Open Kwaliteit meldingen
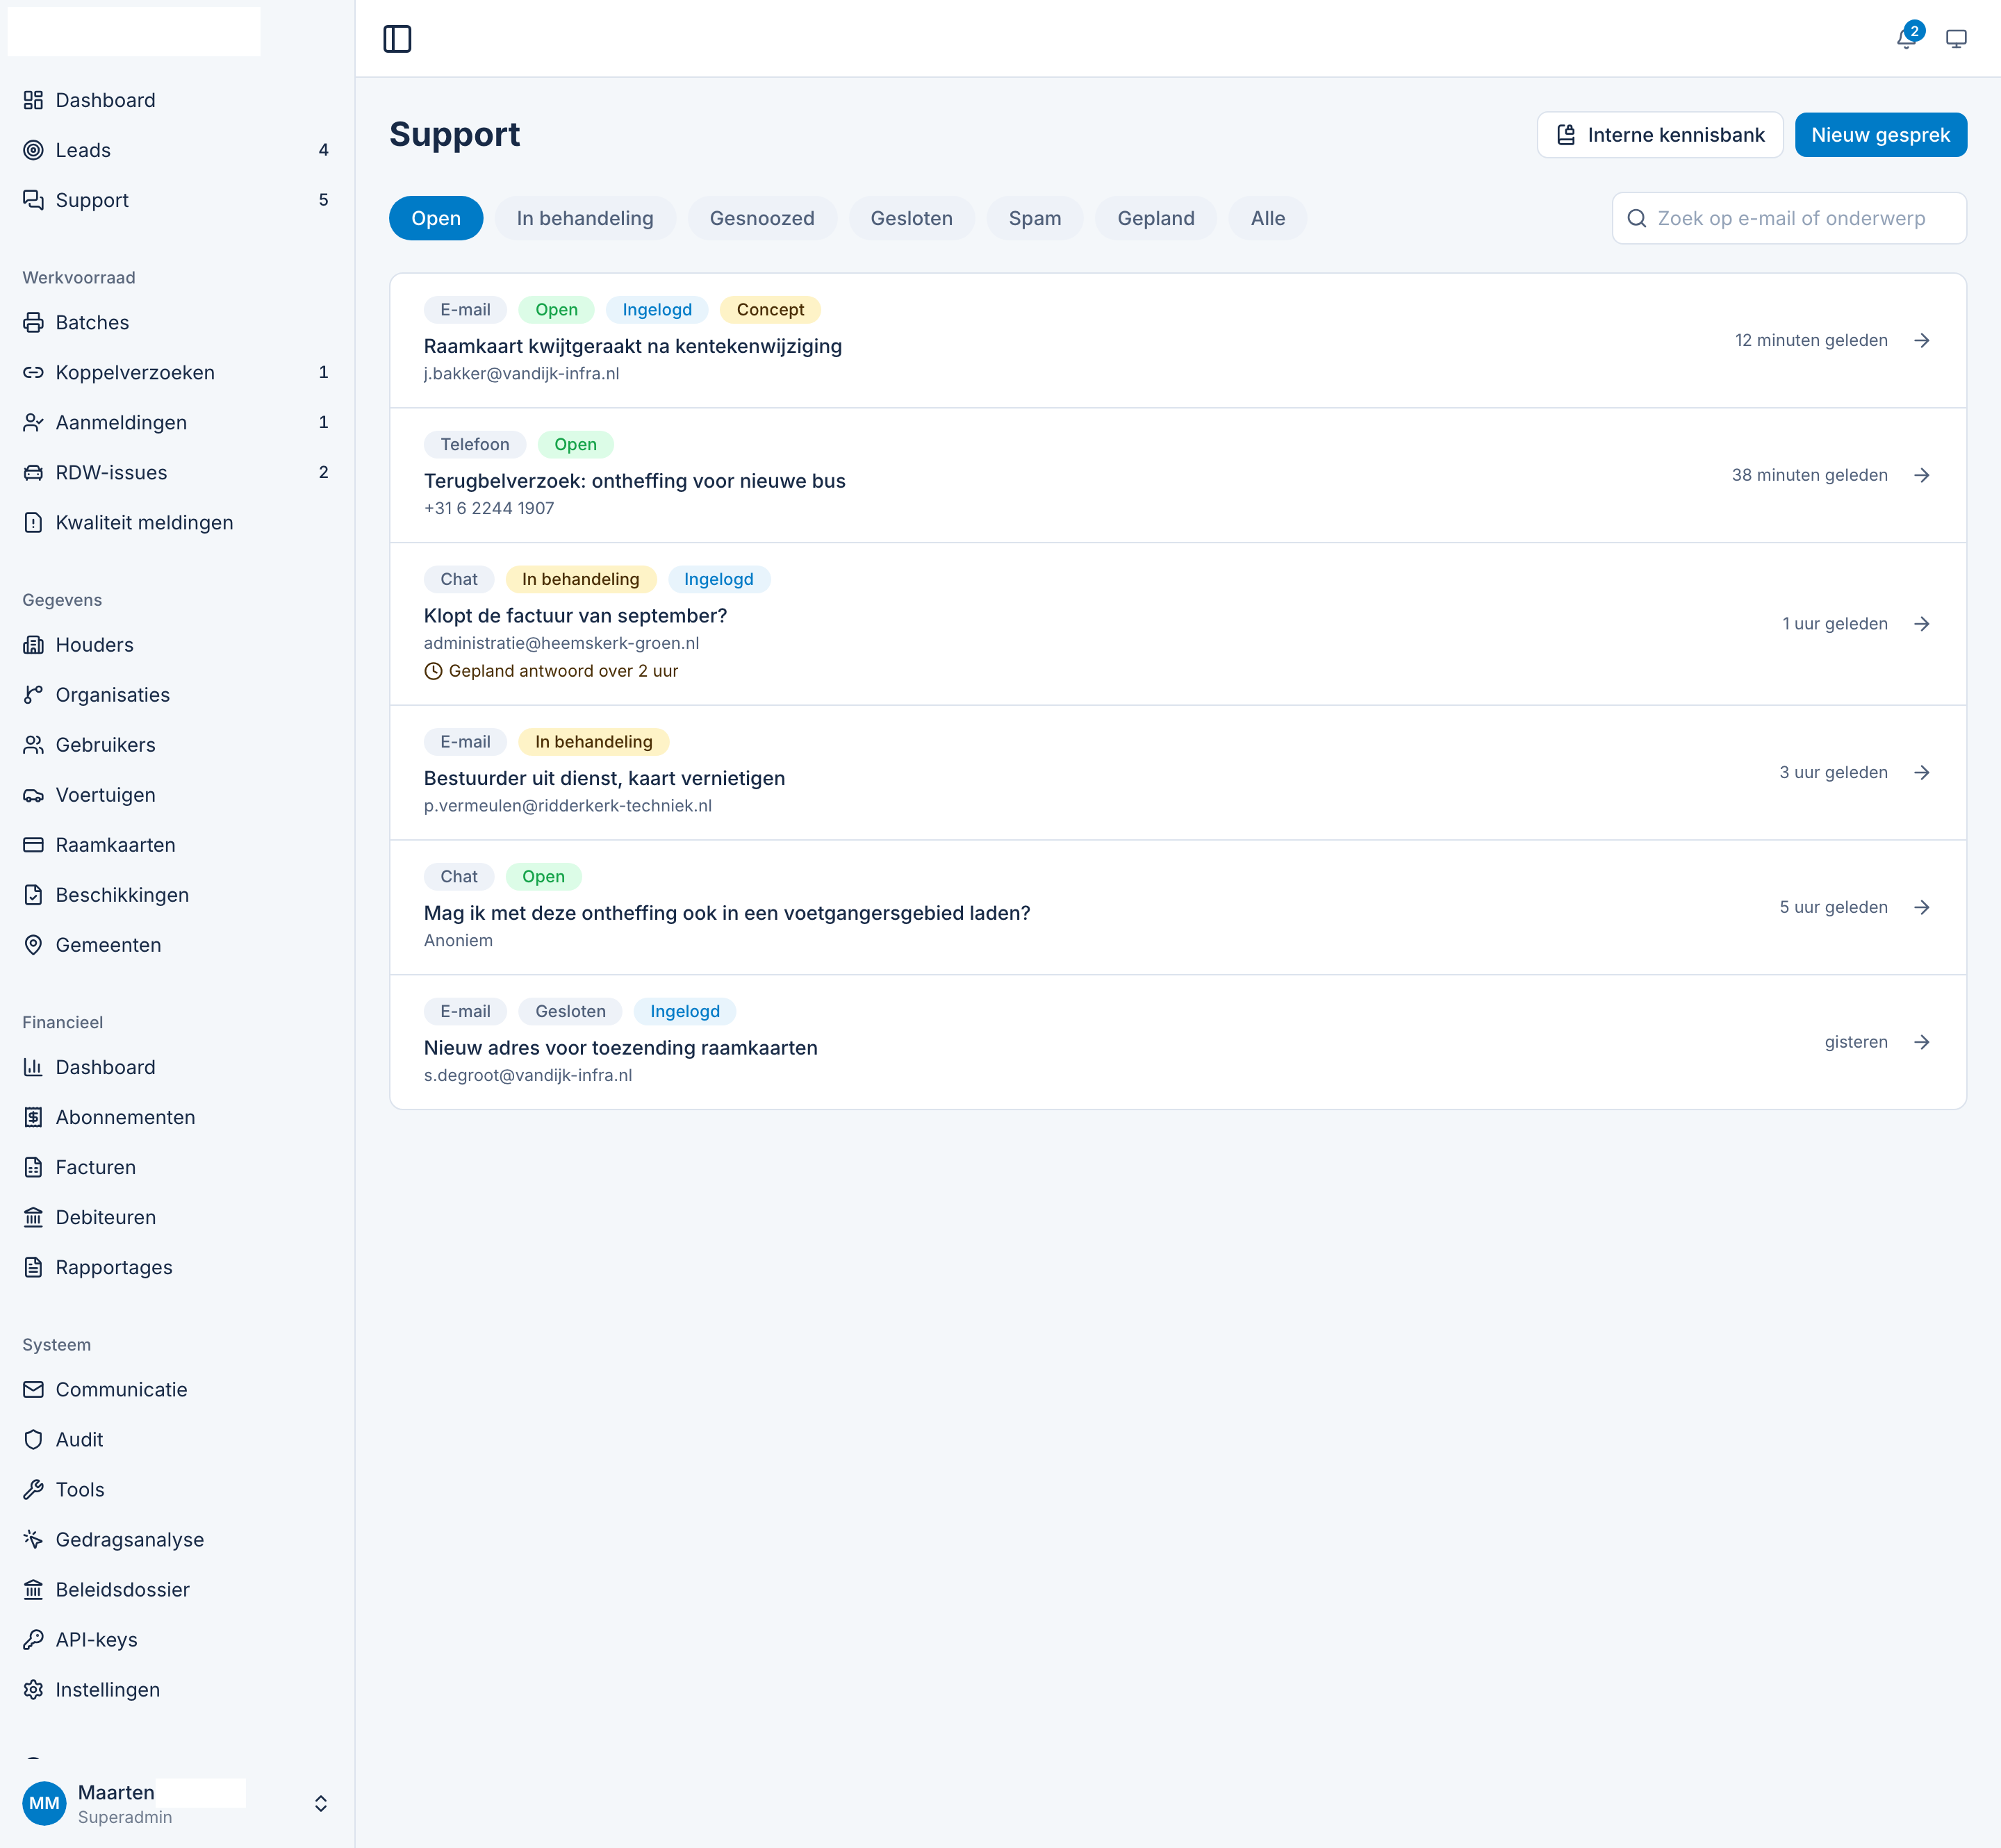This screenshot has width=2001, height=1848. pos(177,522)
